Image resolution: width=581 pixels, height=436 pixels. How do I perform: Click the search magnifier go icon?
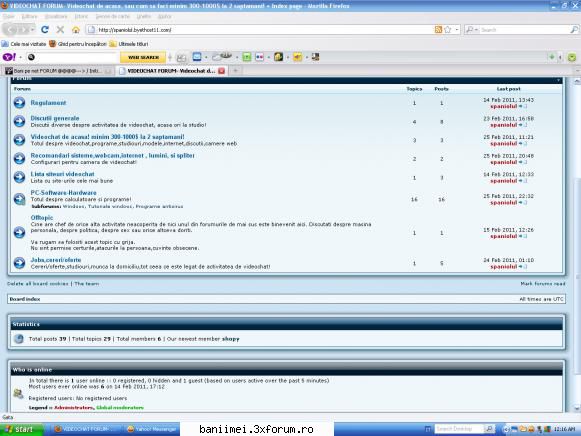pos(574,30)
